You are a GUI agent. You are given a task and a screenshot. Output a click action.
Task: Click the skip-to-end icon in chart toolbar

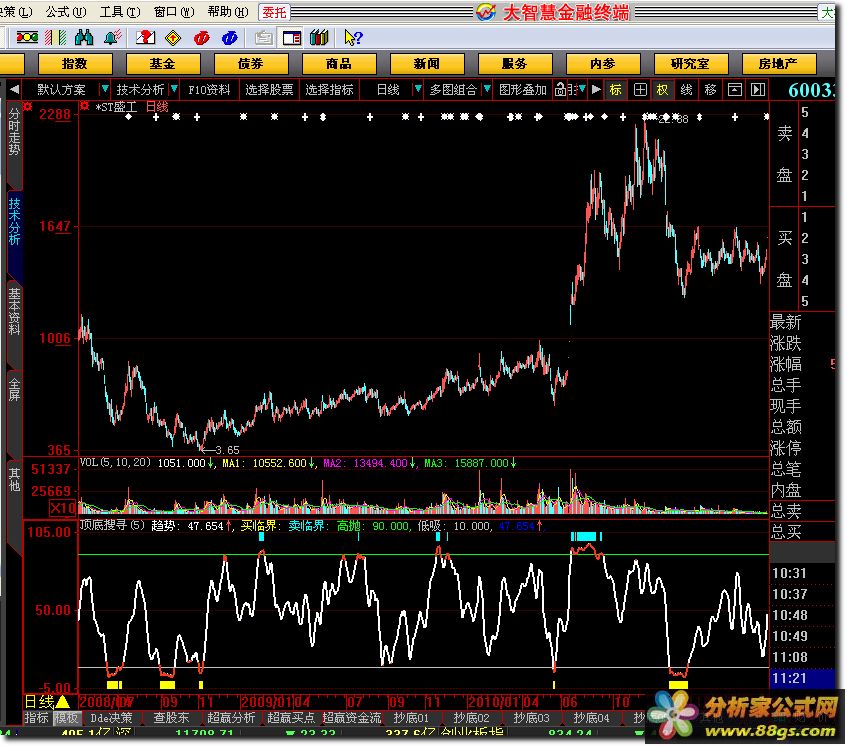(x=758, y=90)
